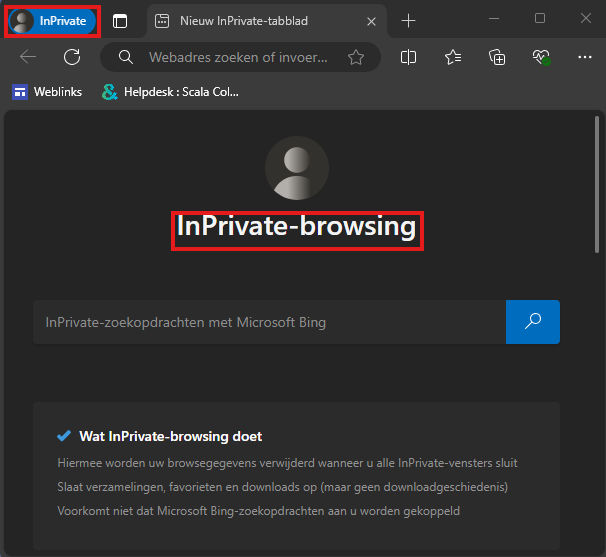Click text Slaat verzamelingen, favorieten en downloads
The width and height of the screenshot is (606, 557).
click(283, 487)
